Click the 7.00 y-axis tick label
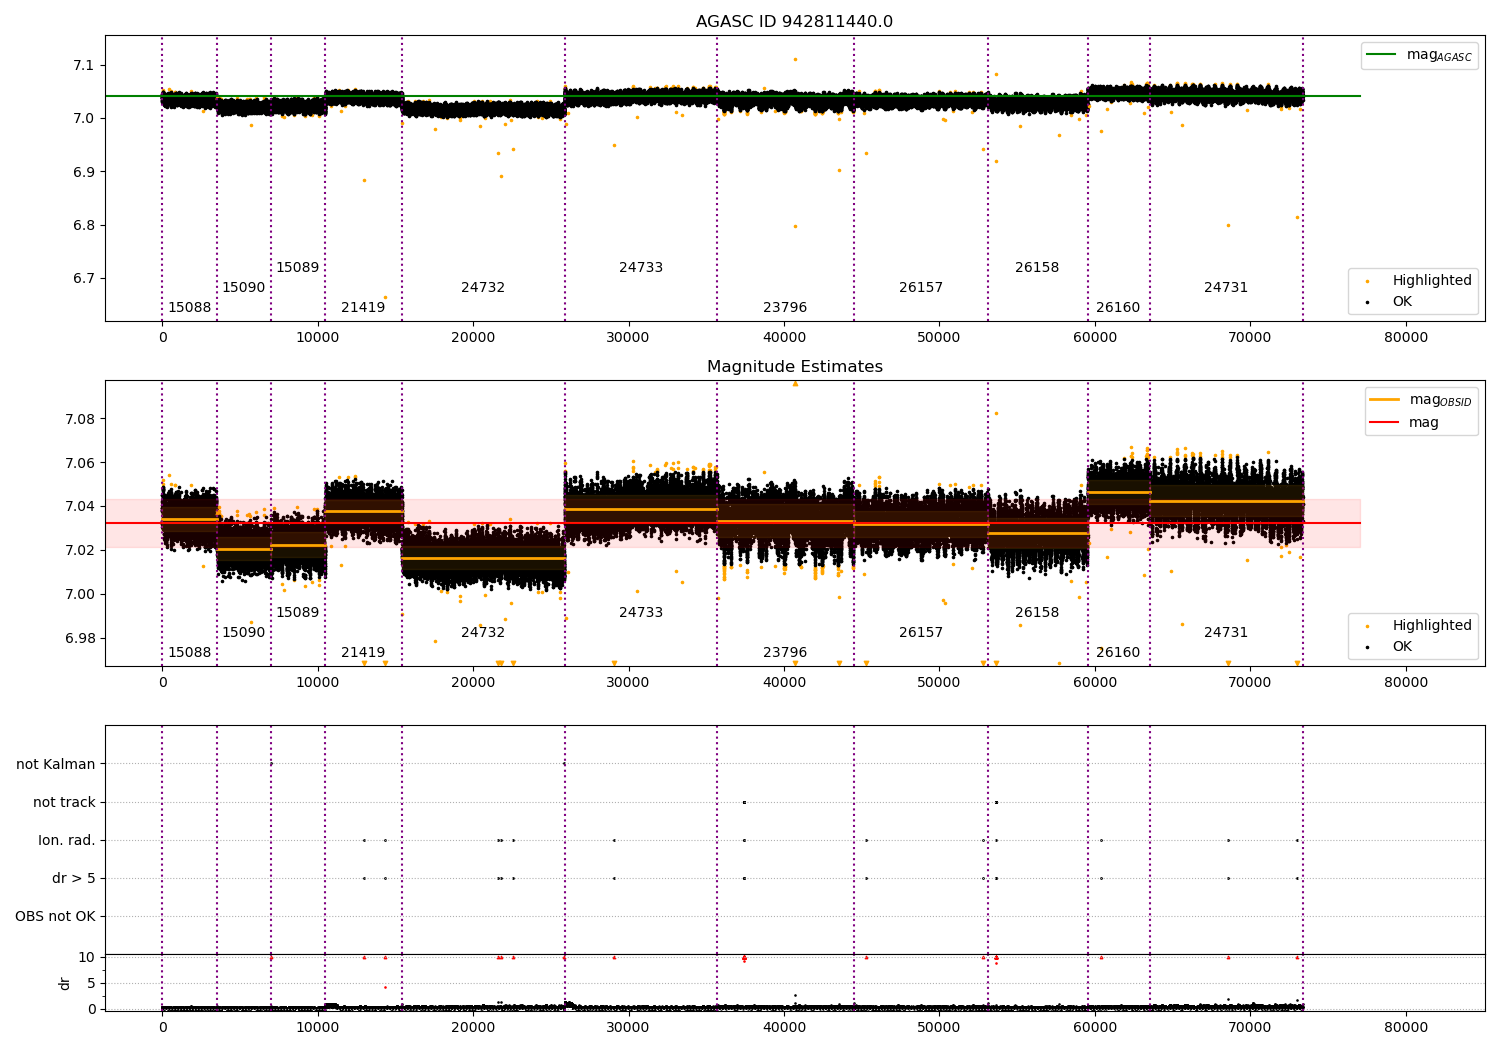 pos(80,594)
